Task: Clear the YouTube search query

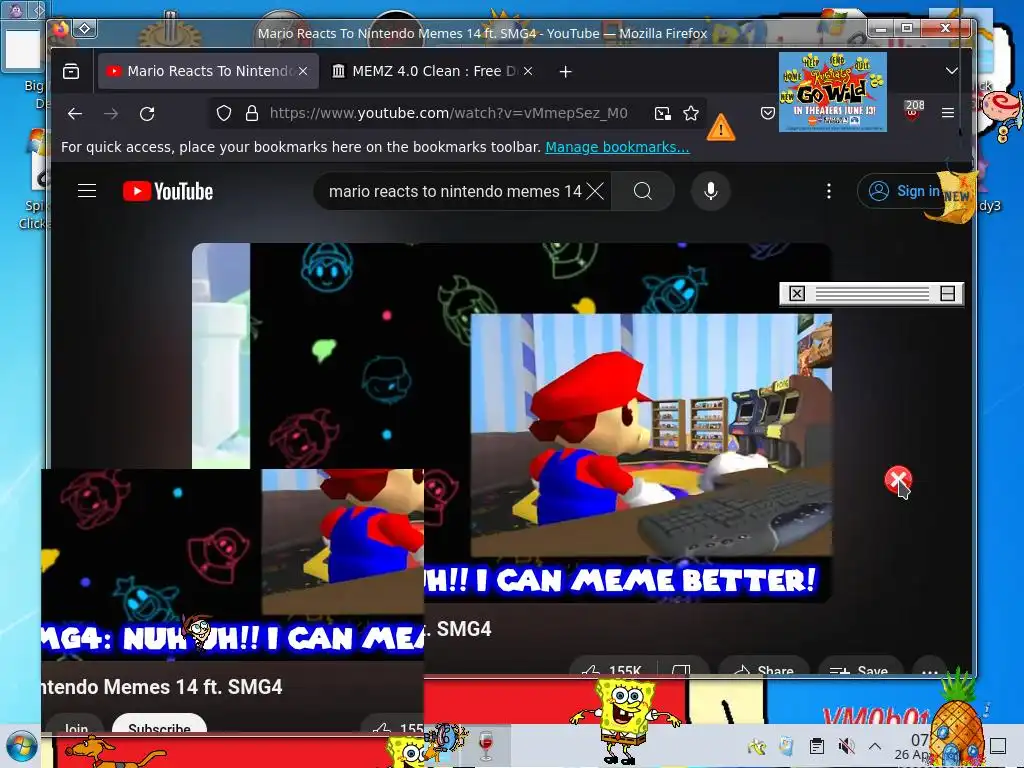Action: coord(595,191)
